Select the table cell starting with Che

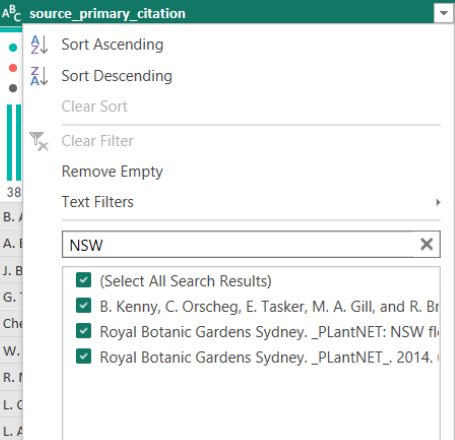pos(11,324)
